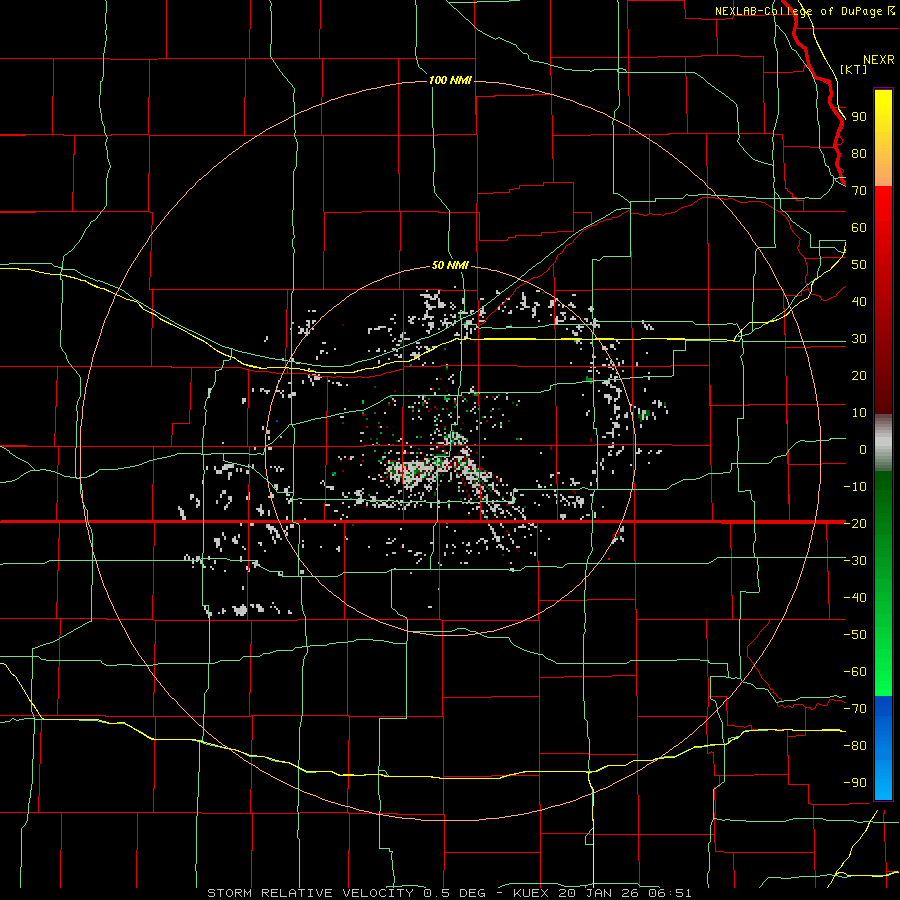Image resolution: width=900 pixels, height=900 pixels.
Task: Click the -70 scale value
Action: point(855,709)
